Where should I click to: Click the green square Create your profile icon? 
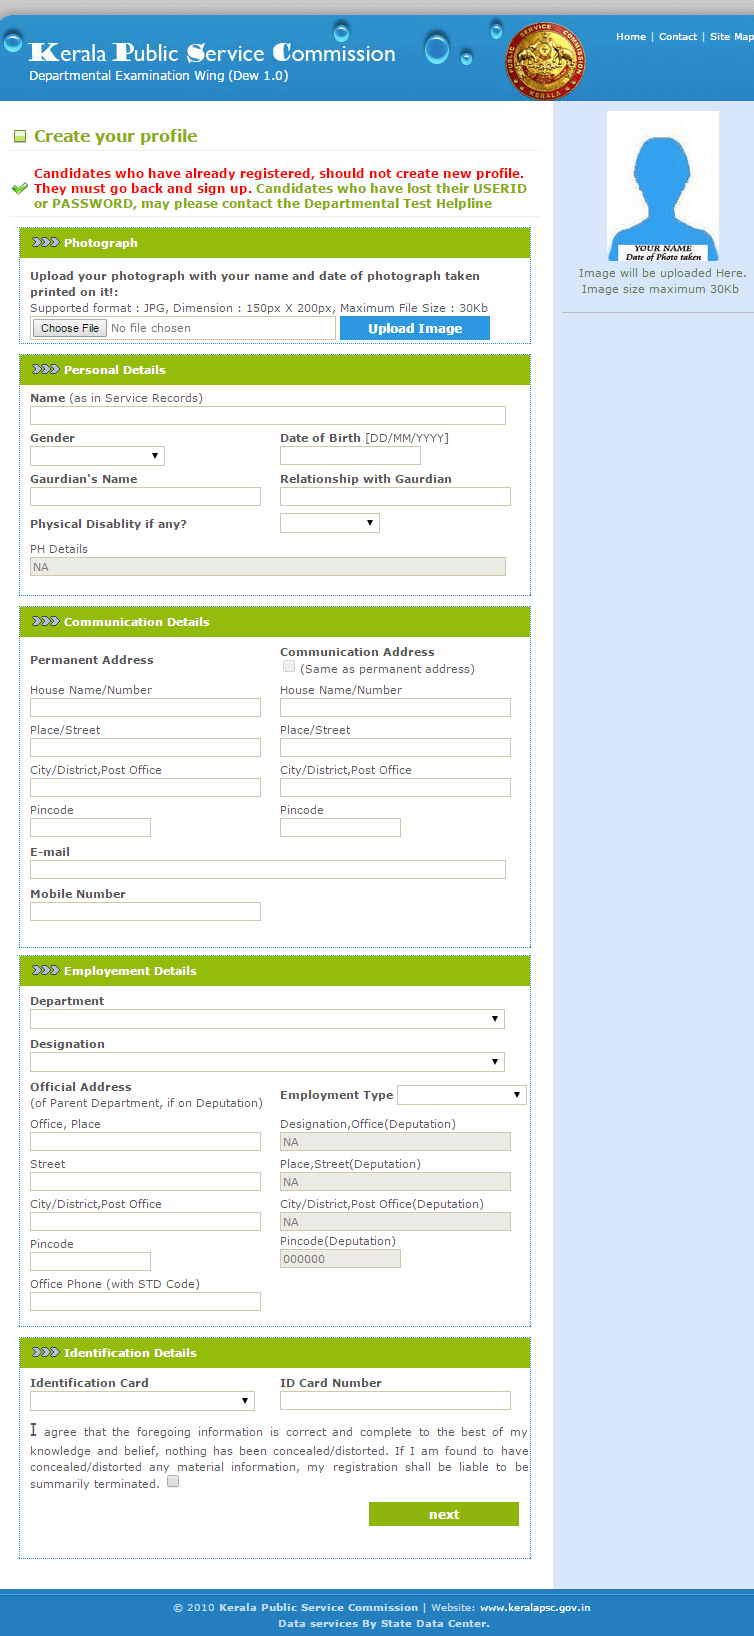[19, 137]
